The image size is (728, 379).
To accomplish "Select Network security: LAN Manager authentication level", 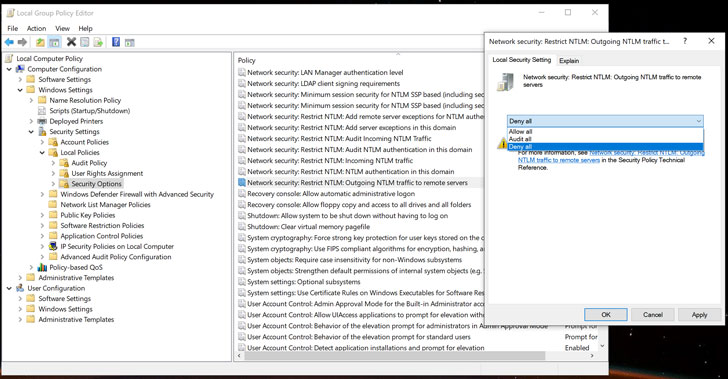I will point(325,72).
